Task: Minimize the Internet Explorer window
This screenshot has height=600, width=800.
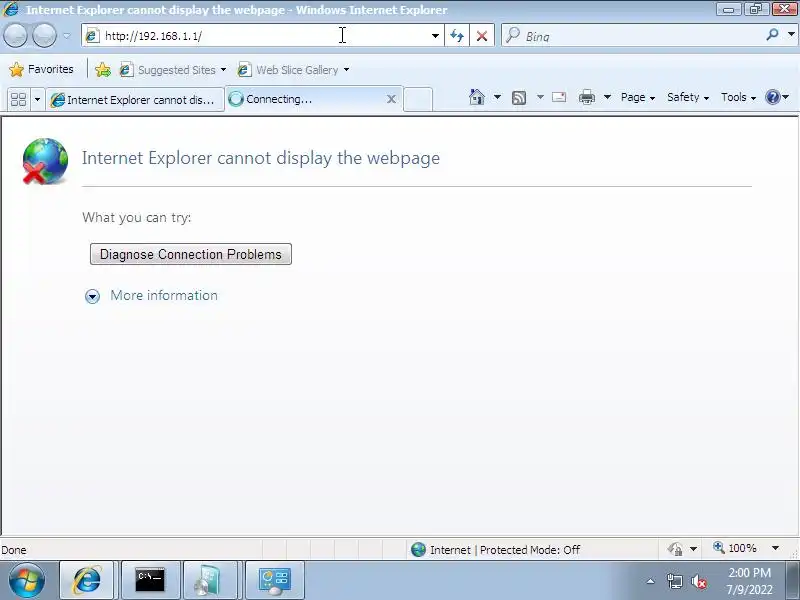Action: [729, 9]
